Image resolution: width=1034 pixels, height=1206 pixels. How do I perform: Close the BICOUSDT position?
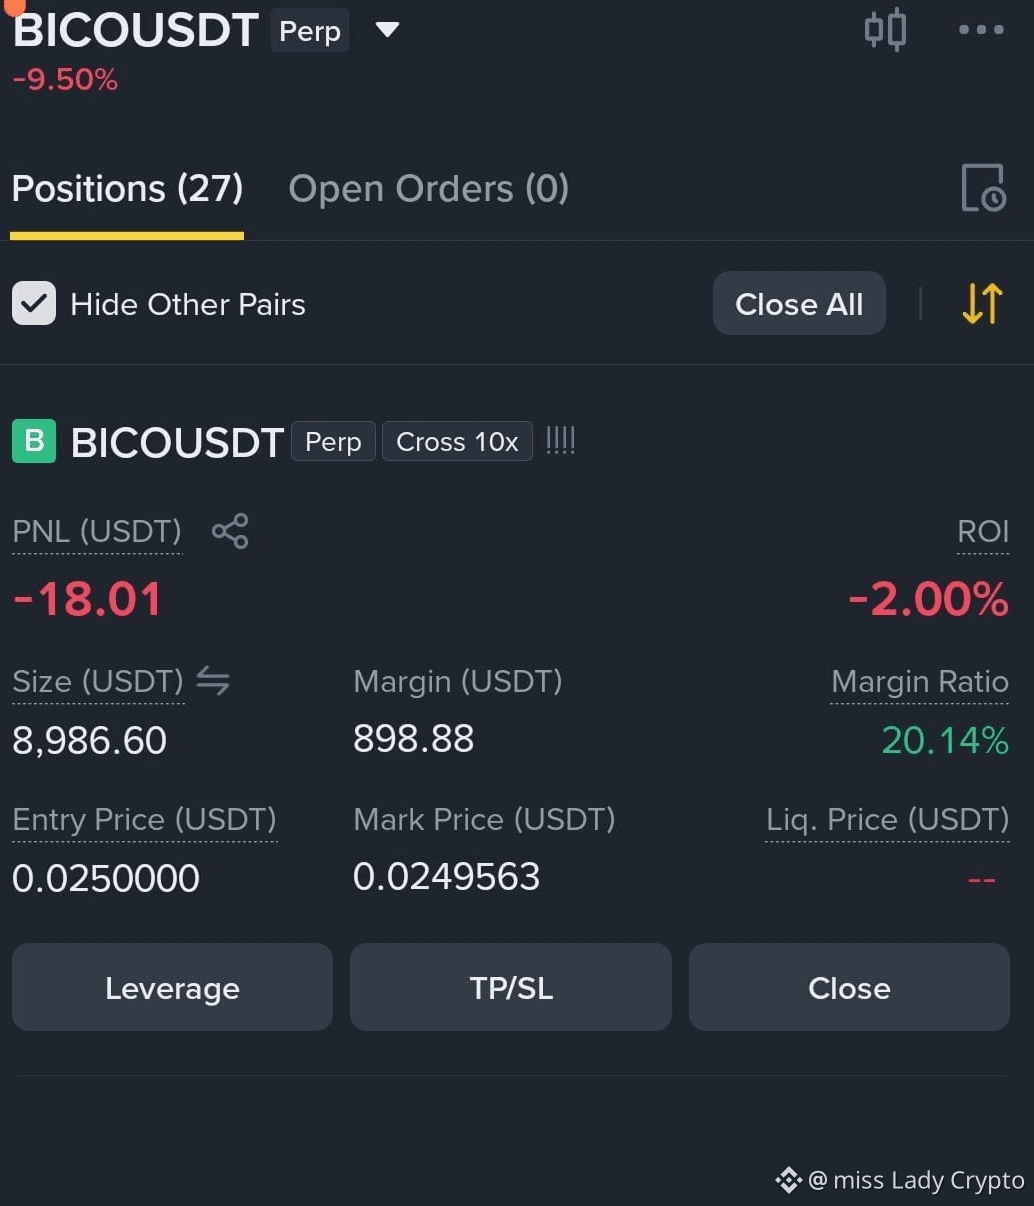point(849,987)
